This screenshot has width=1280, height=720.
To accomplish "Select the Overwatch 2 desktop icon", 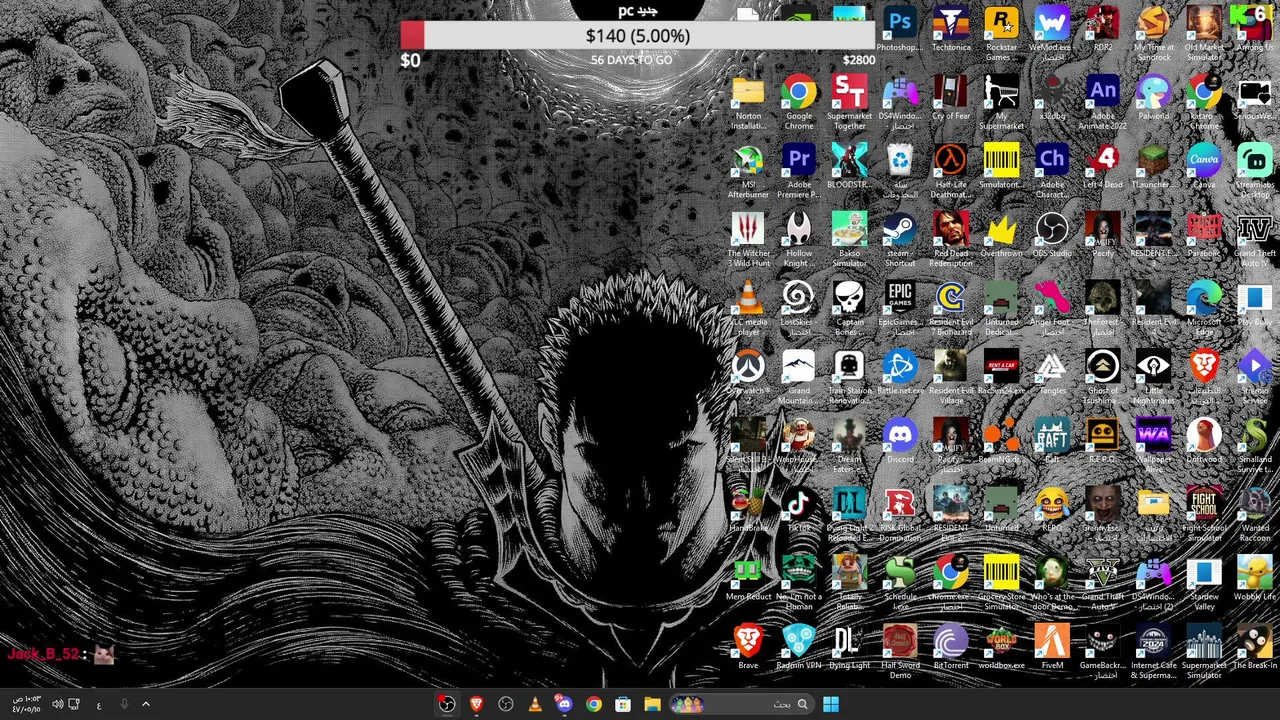I will pos(748,374).
